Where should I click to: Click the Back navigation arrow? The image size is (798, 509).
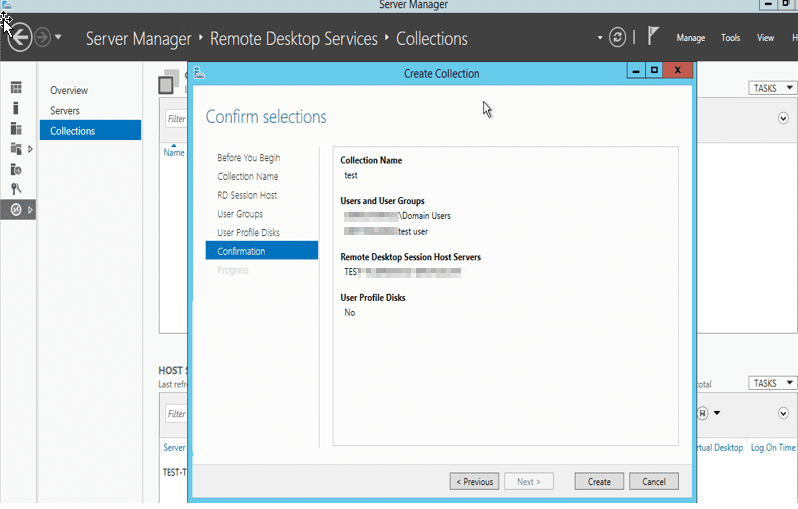[x=18, y=38]
